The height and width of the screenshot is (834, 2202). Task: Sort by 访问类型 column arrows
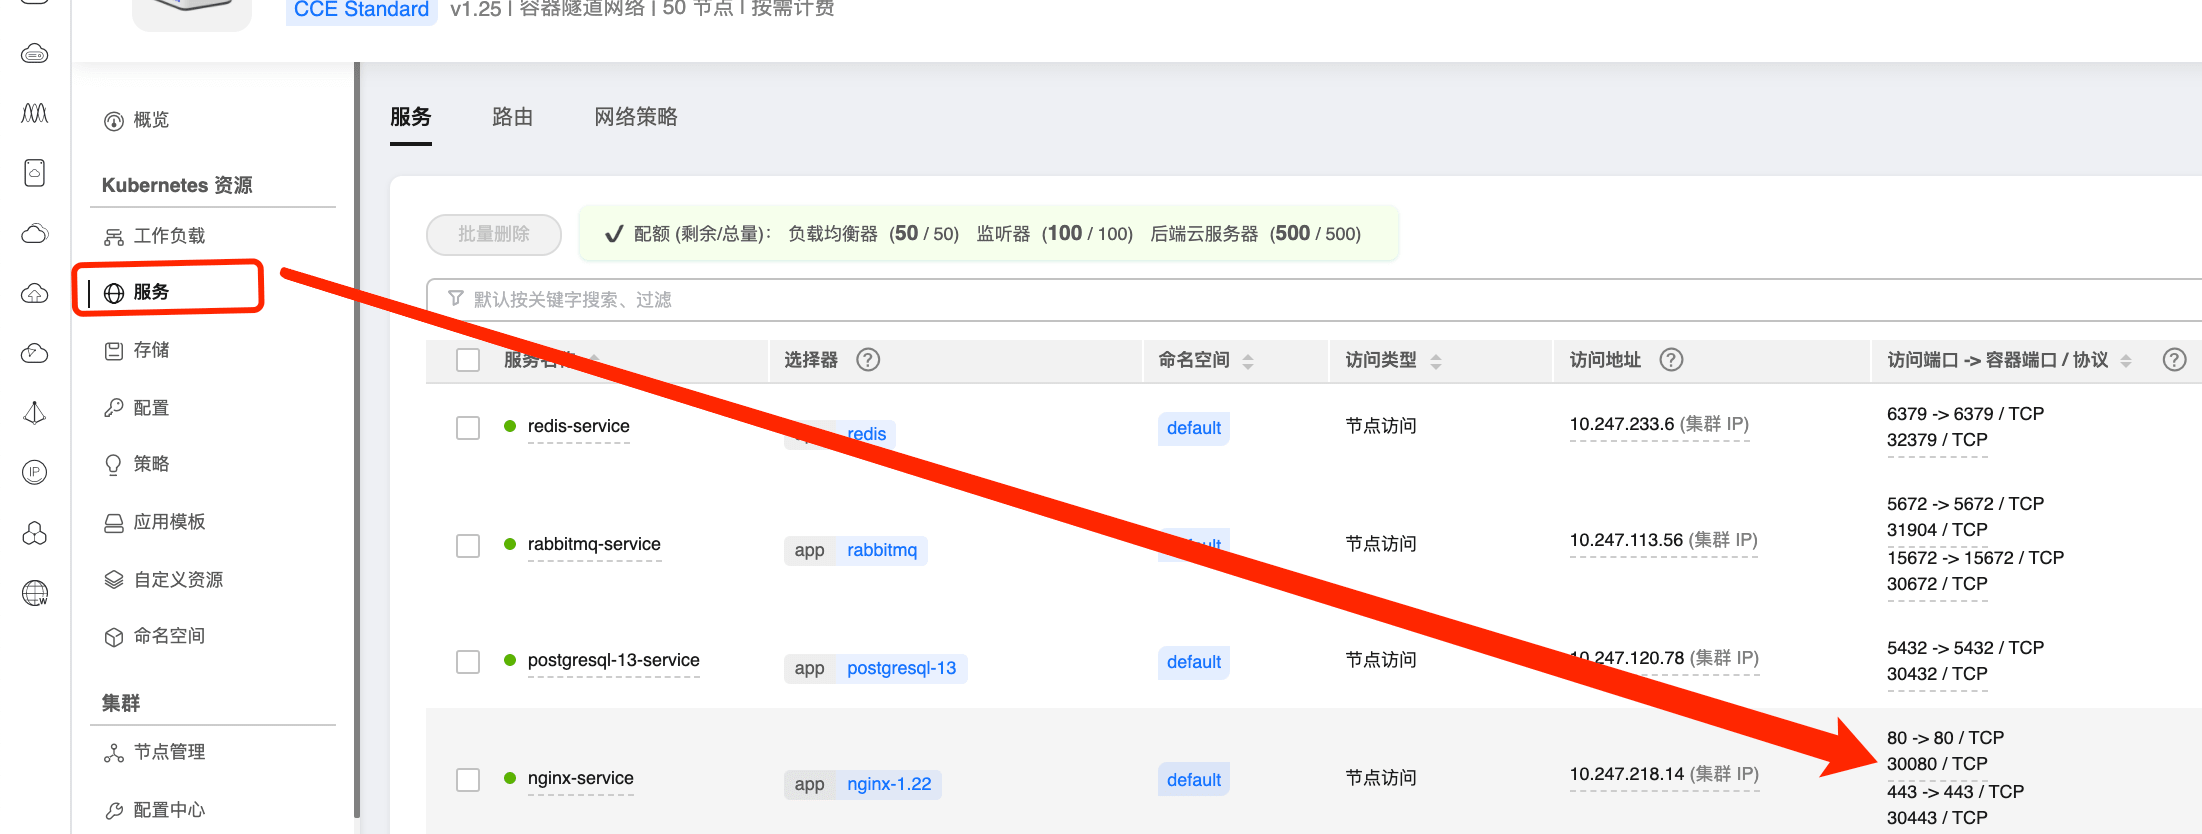click(x=1436, y=361)
